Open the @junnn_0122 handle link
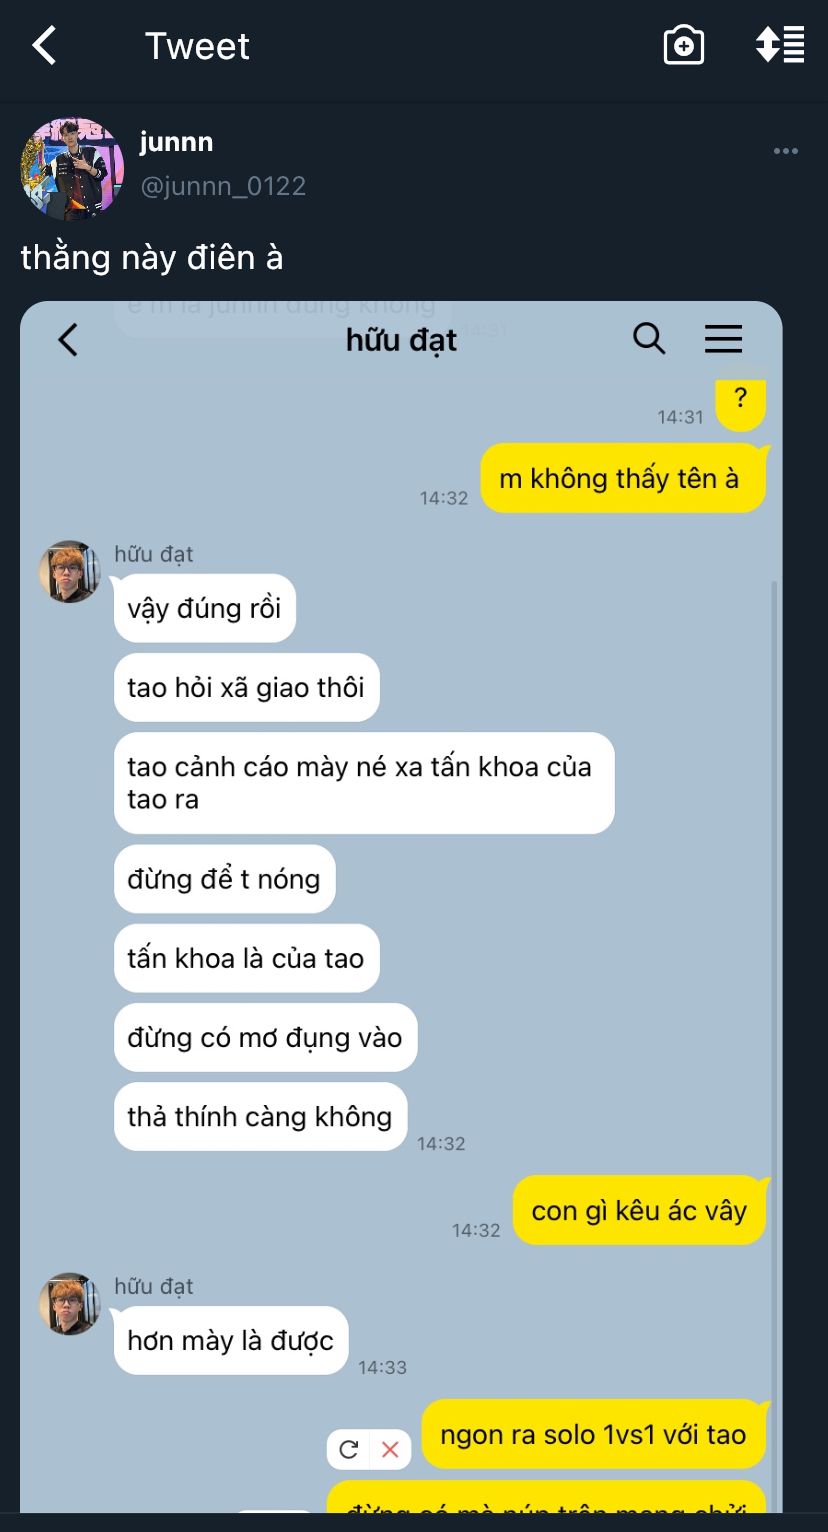The image size is (828, 1532). (223, 186)
